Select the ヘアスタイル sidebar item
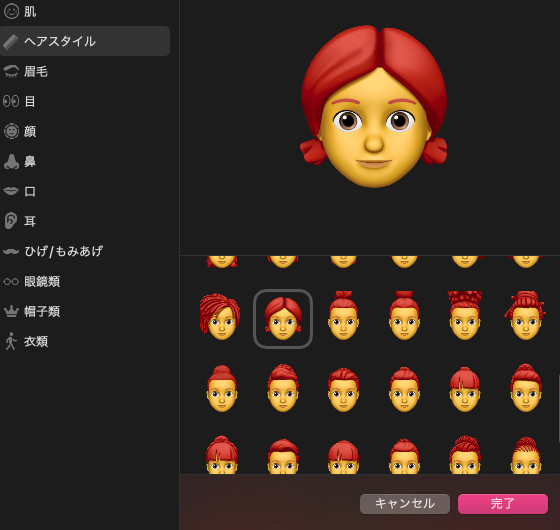The height and width of the screenshot is (530, 560). pos(85,41)
